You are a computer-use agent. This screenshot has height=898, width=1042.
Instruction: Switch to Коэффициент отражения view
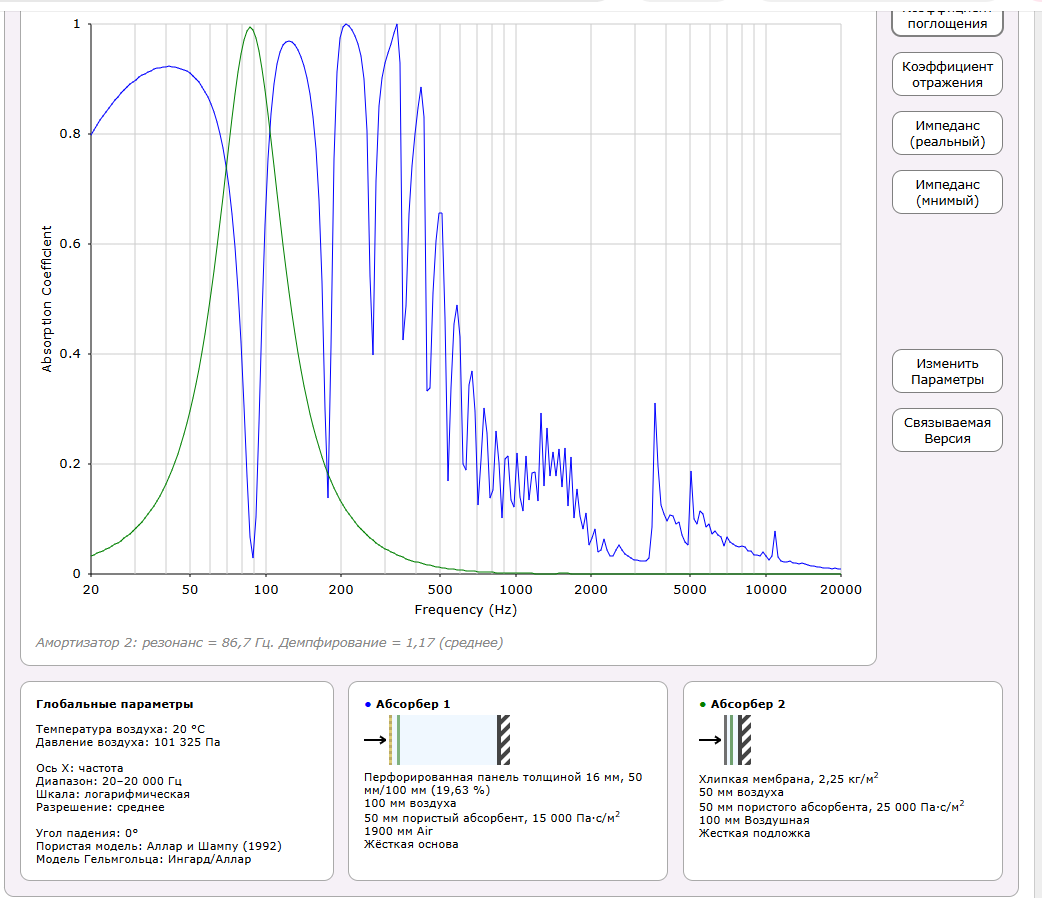[x=946, y=75]
